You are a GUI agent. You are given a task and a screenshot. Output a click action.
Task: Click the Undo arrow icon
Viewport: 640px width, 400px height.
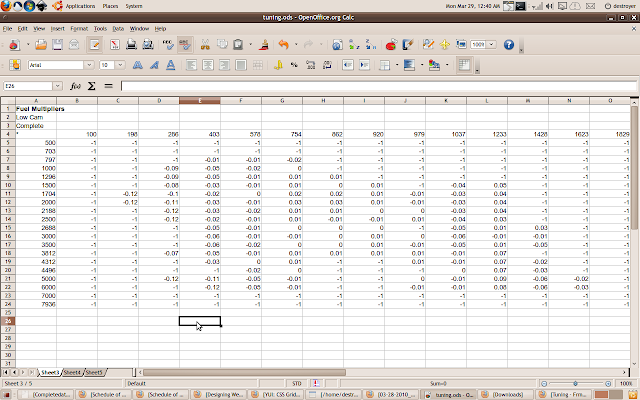click(283, 45)
